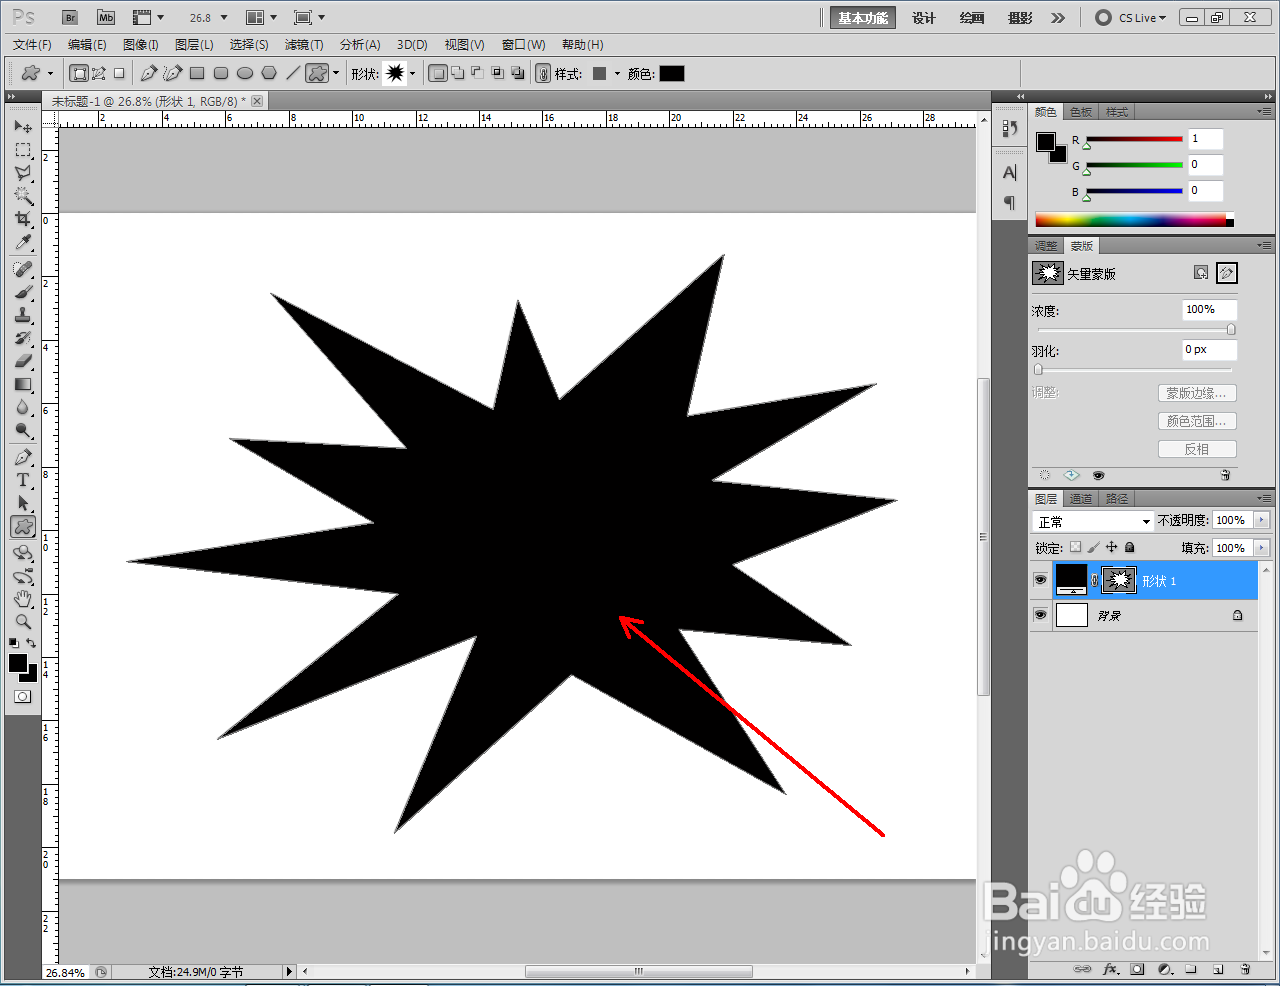Open the Arrange Documents dropdown
Image resolution: width=1280 pixels, height=986 pixels.
tap(262, 17)
